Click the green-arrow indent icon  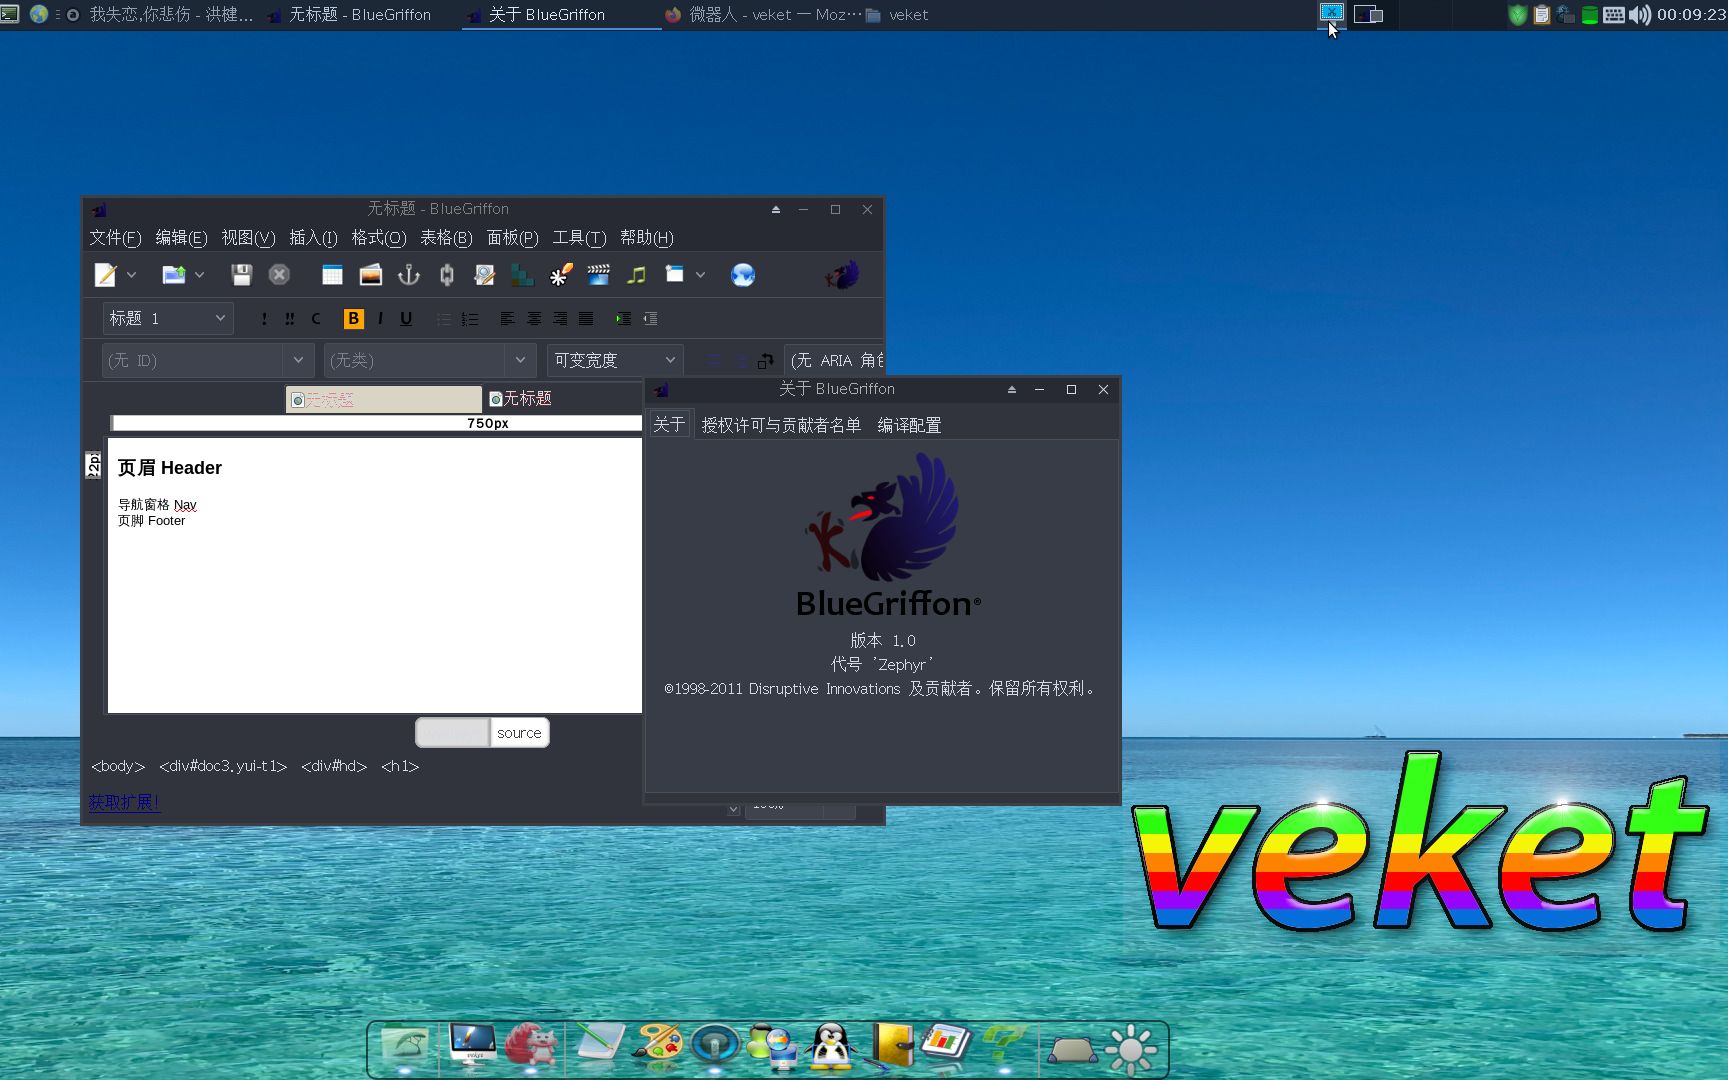(623, 319)
